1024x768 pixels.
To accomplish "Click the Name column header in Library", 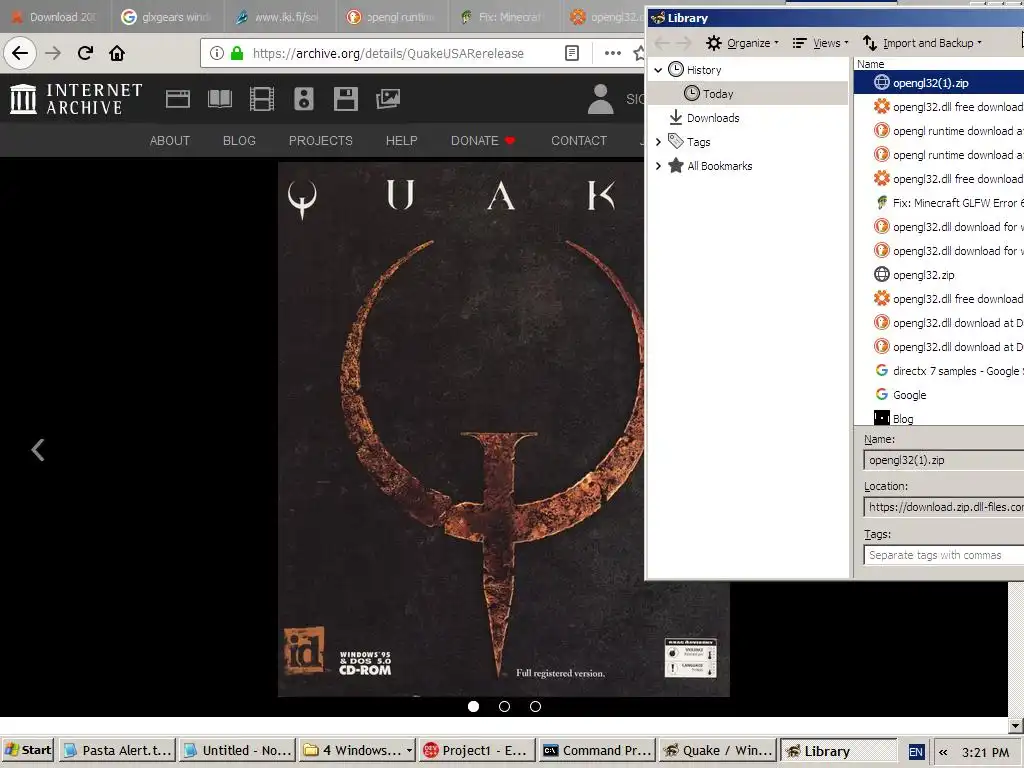I will 939,64.
